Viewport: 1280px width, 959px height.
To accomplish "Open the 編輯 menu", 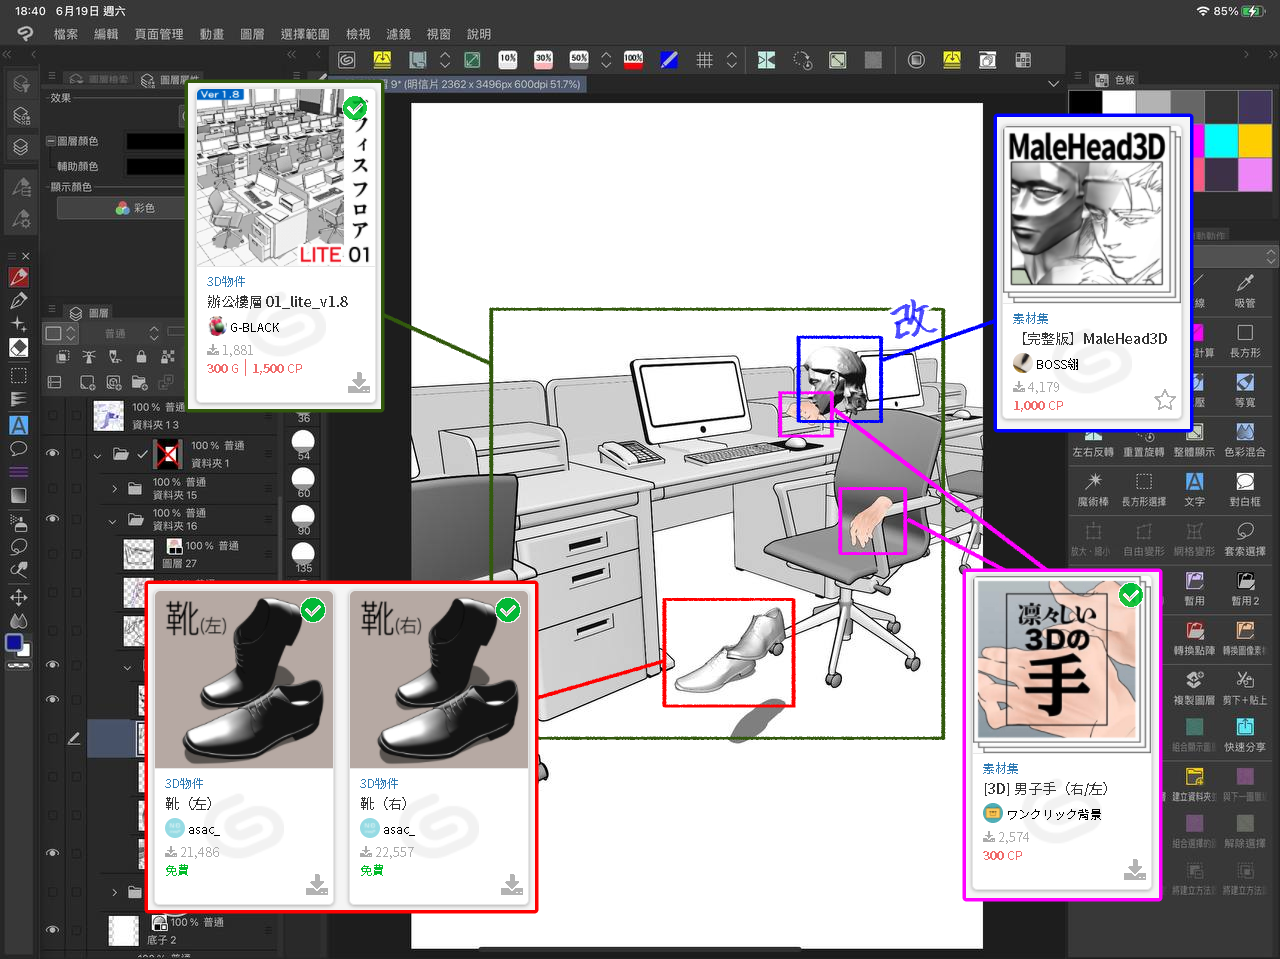I will [x=106, y=34].
